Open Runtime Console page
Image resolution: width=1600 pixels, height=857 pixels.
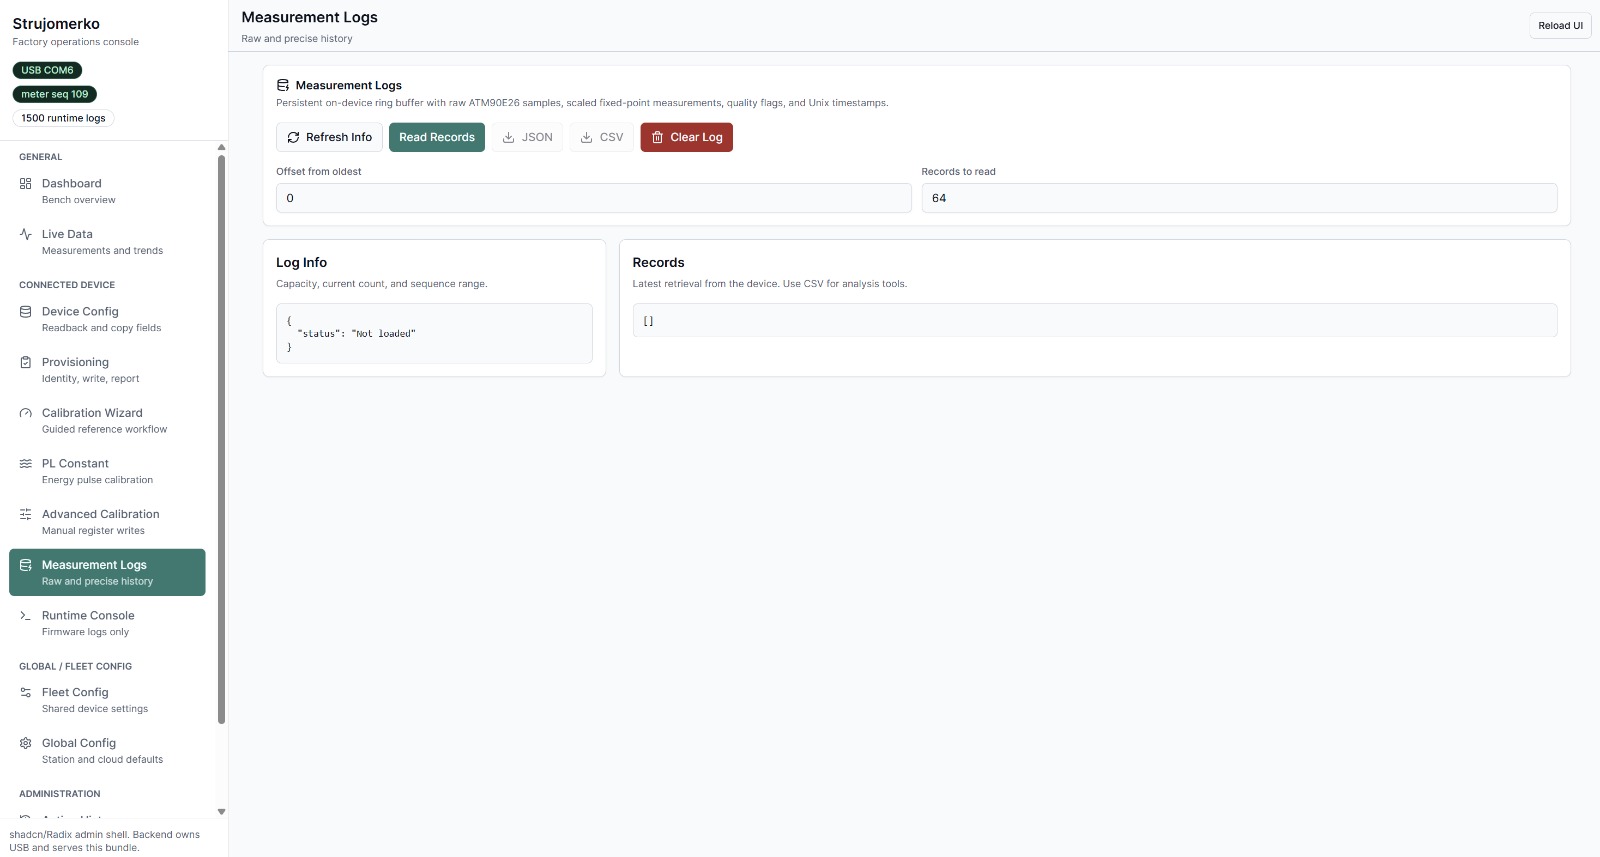tap(107, 623)
